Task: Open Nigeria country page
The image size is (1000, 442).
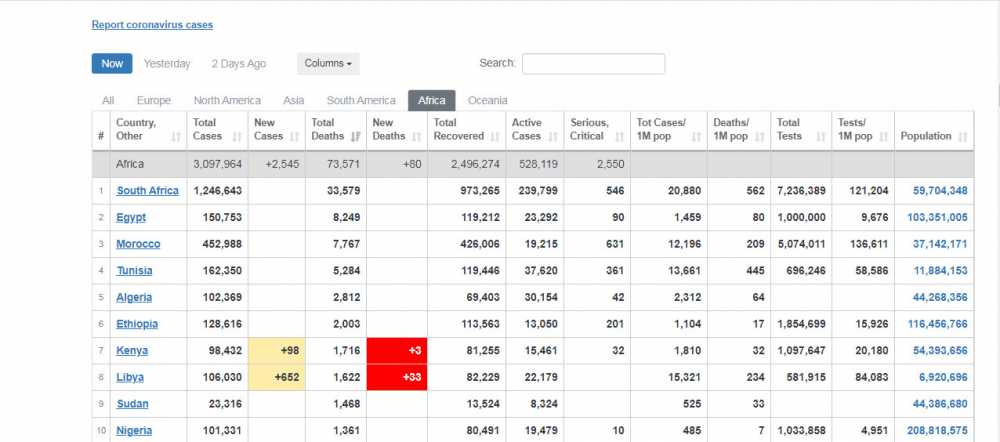Action: pos(134,431)
